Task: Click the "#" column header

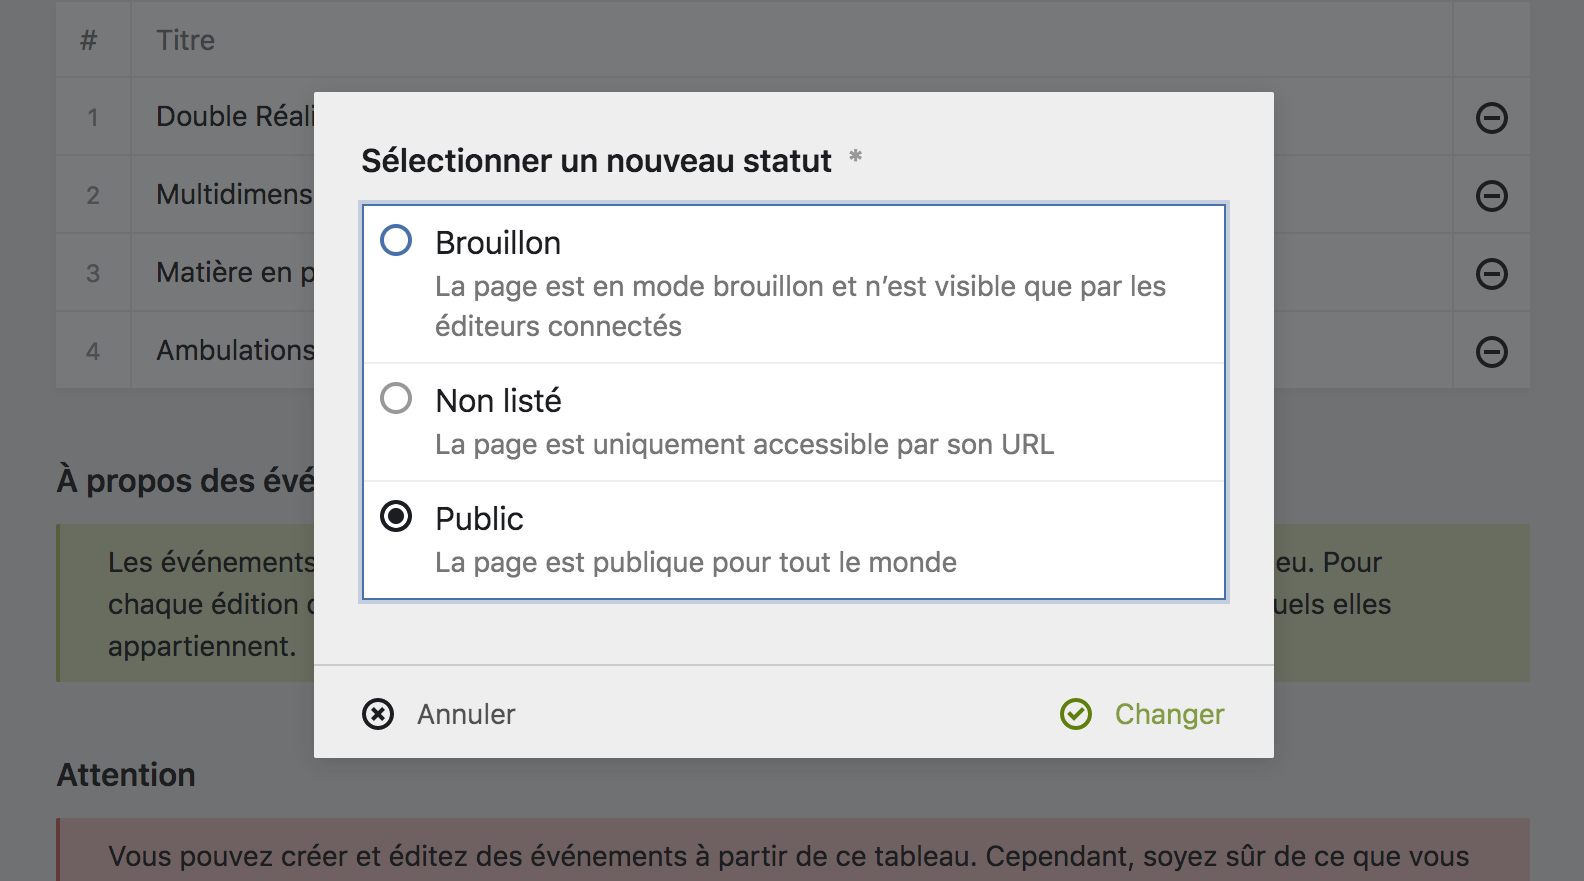Action: (x=89, y=40)
